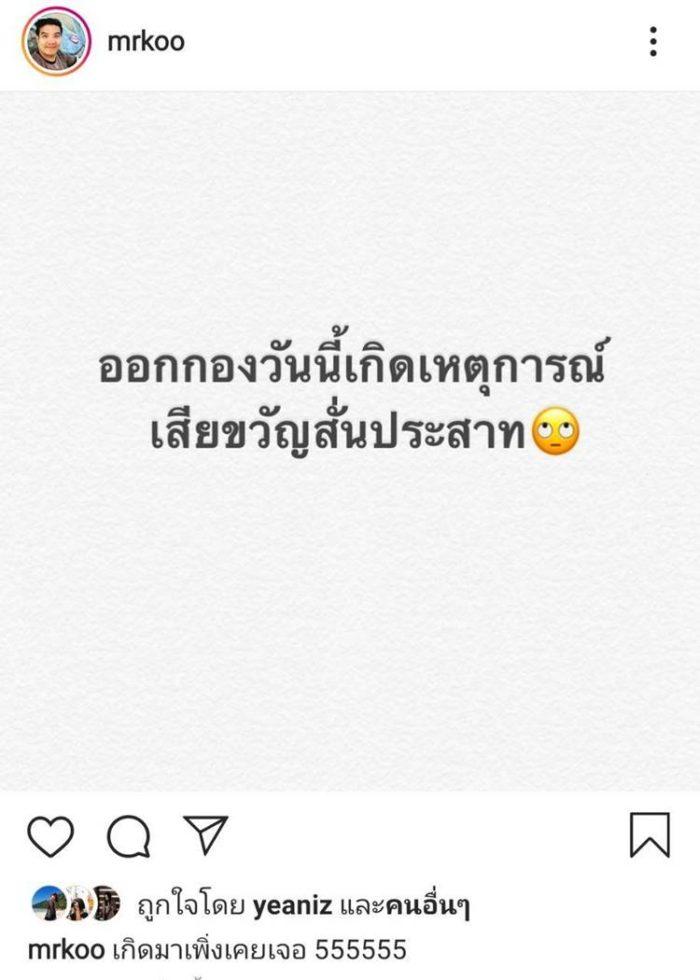700x980 pixels.
Task: Click mrkoo username in caption
Action: tap(66, 950)
